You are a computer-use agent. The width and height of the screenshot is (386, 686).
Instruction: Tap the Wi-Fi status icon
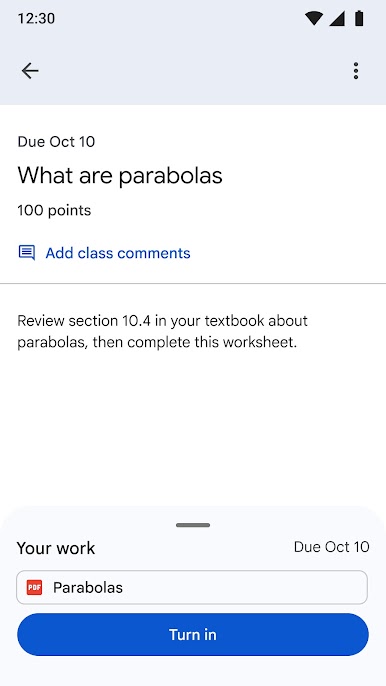point(313,18)
